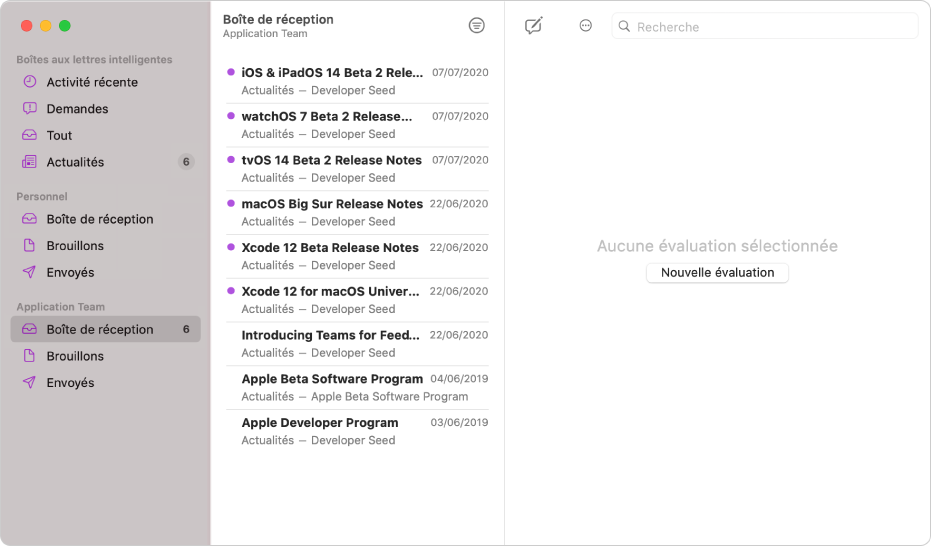This screenshot has width=931, height=548.
Task: Open Apple Developer Program message
Action: [x=357, y=431]
